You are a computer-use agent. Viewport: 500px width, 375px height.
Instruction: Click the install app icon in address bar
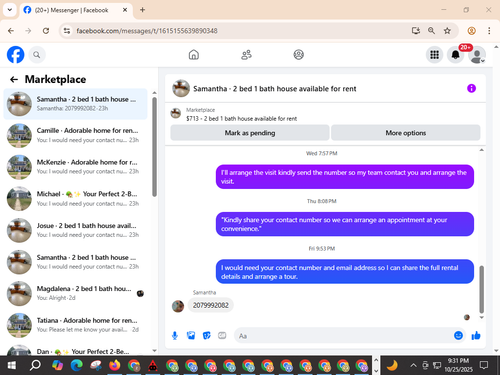(415, 31)
